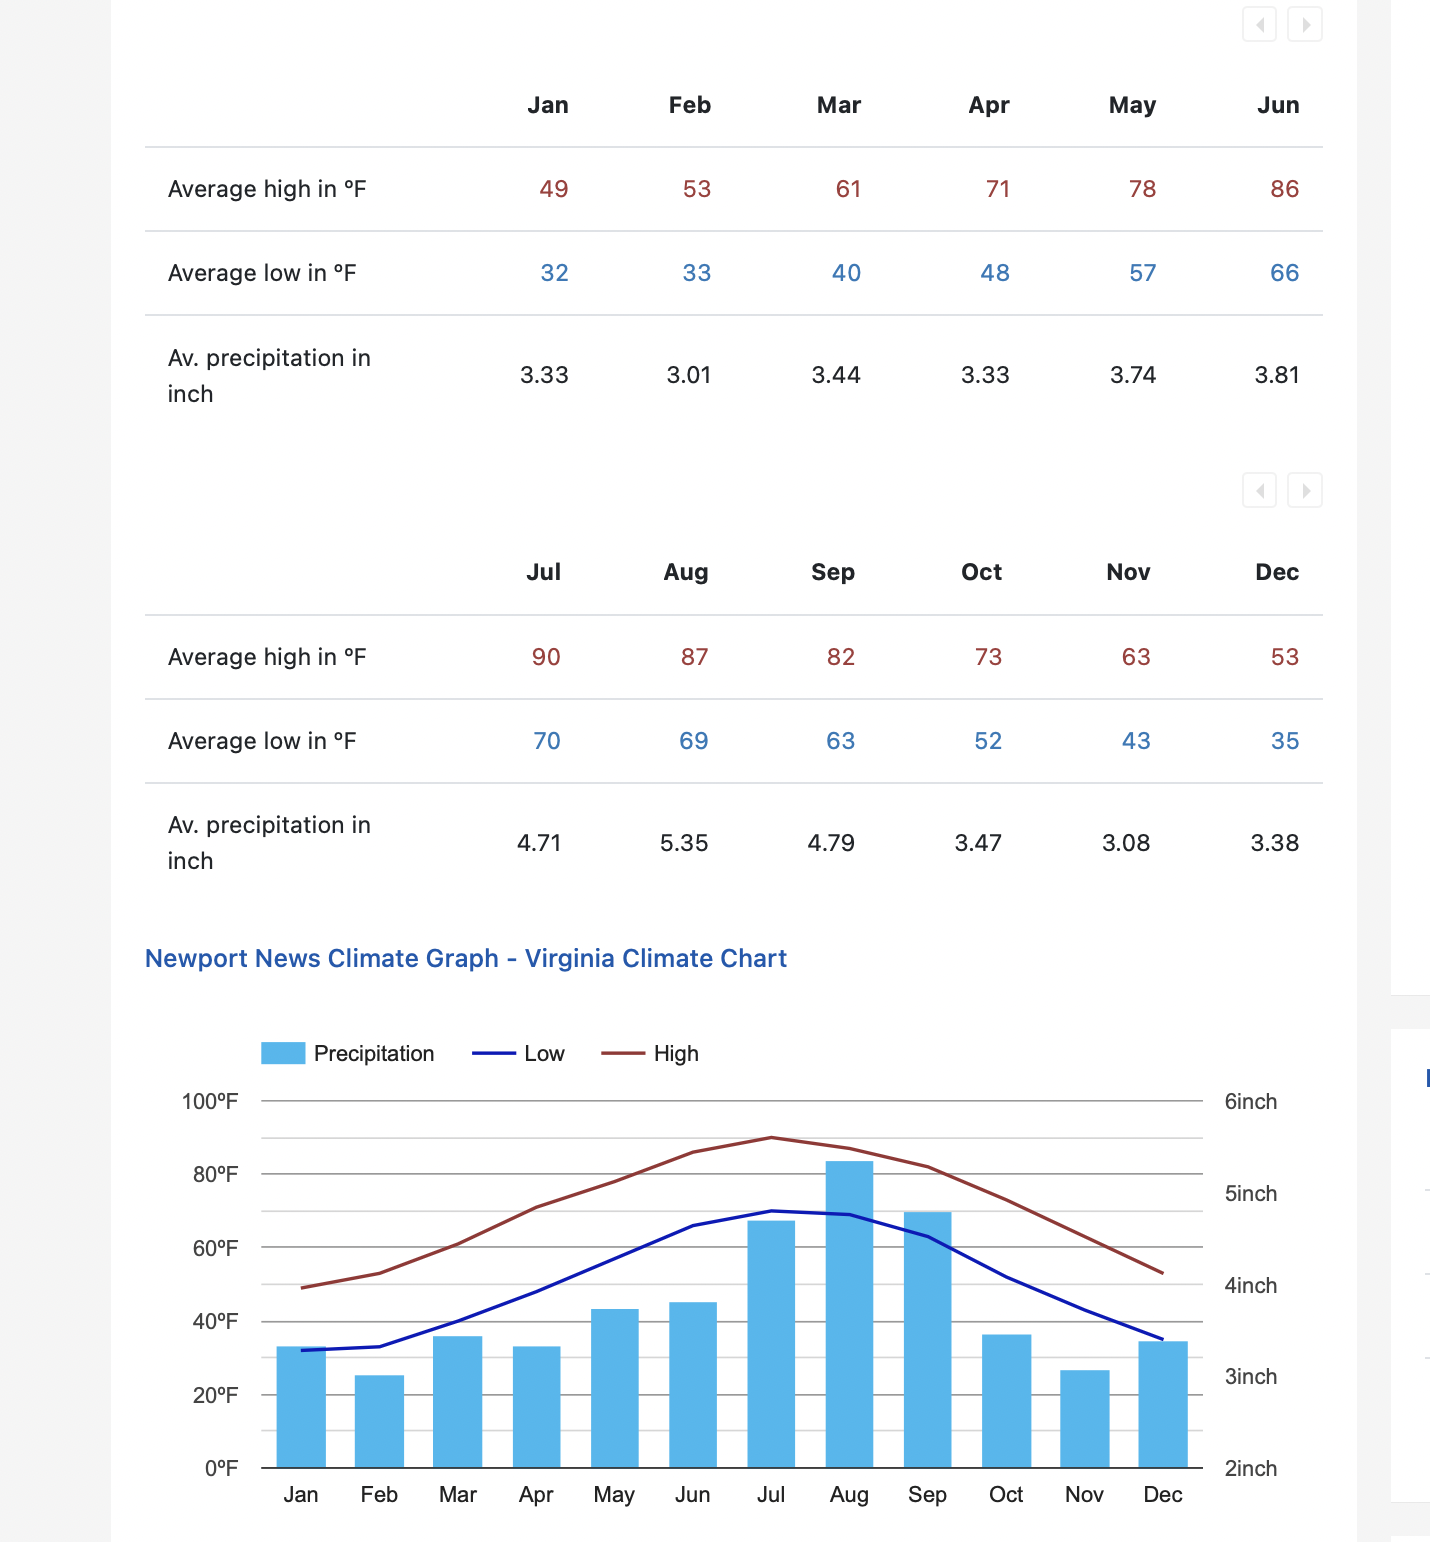Image resolution: width=1430 pixels, height=1542 pixels.
Task: Click November average high value 63
Action: pos(1136,657)
